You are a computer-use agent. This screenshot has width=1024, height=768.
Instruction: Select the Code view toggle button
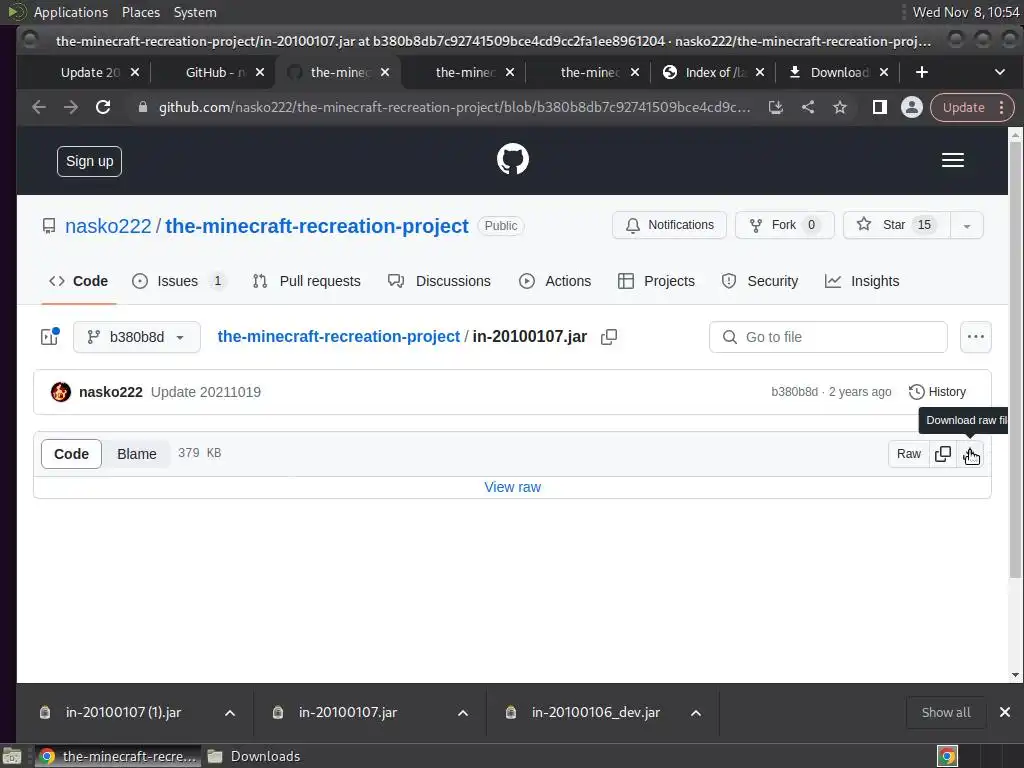(71, 454)
